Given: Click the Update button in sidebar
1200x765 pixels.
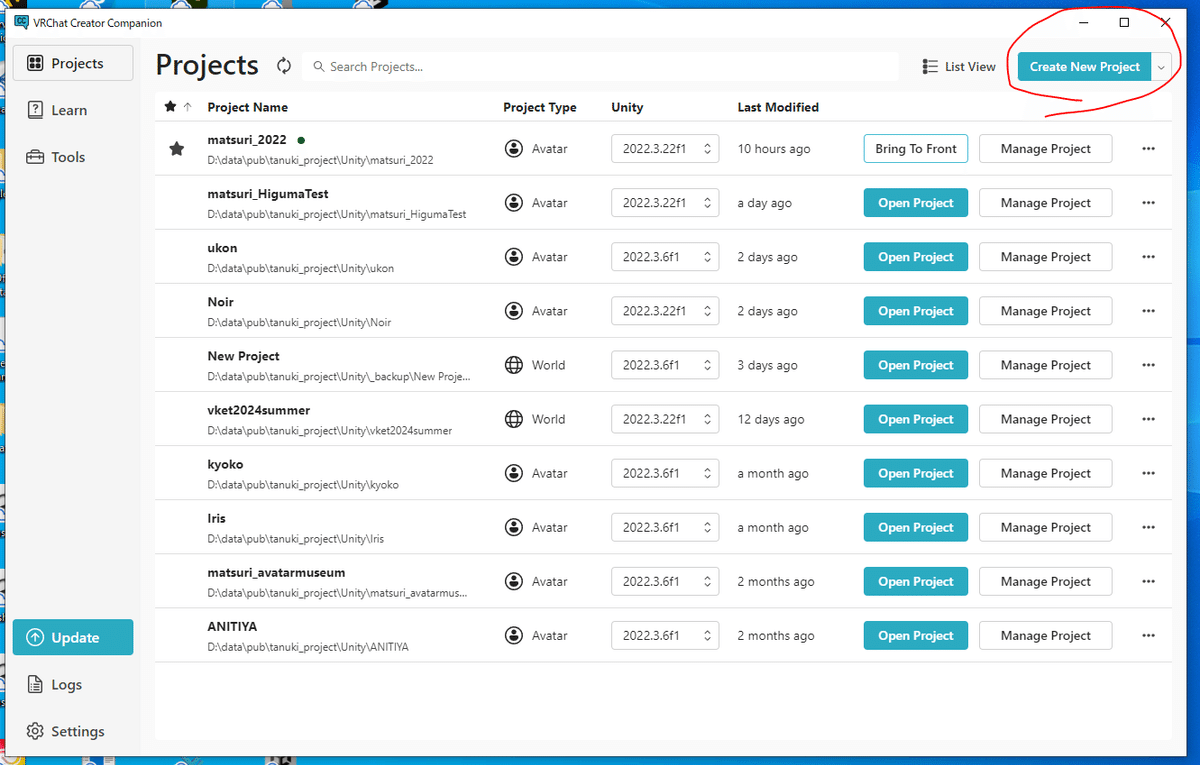Looking at the screenshot, I should click(x=73, y=638).
